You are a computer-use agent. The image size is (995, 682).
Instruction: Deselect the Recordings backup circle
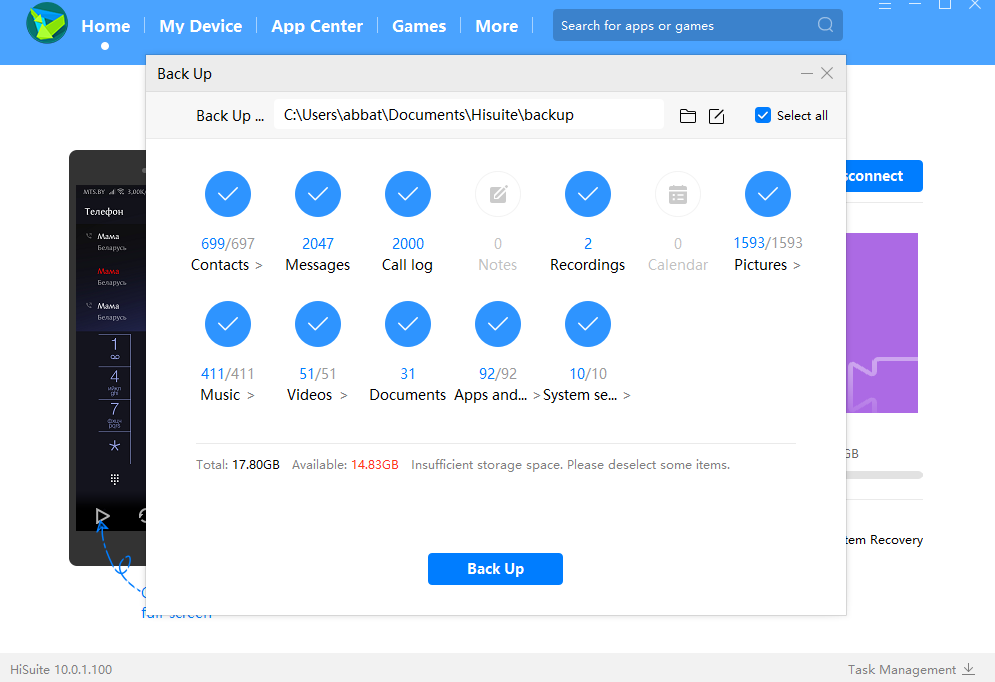588,194
